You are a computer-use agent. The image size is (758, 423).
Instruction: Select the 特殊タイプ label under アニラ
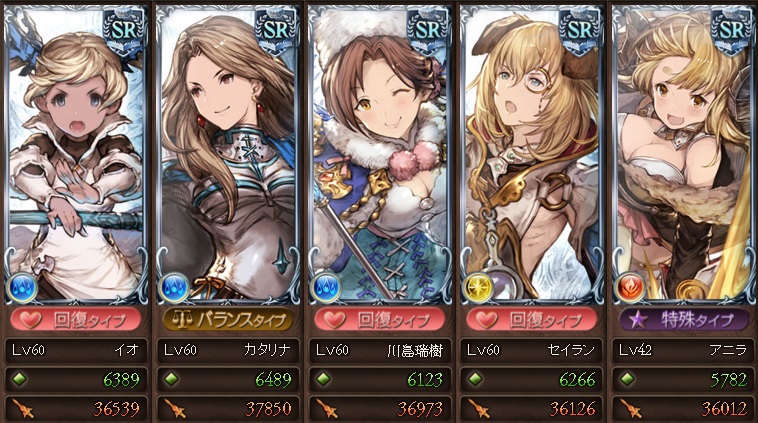click(684, 320)
